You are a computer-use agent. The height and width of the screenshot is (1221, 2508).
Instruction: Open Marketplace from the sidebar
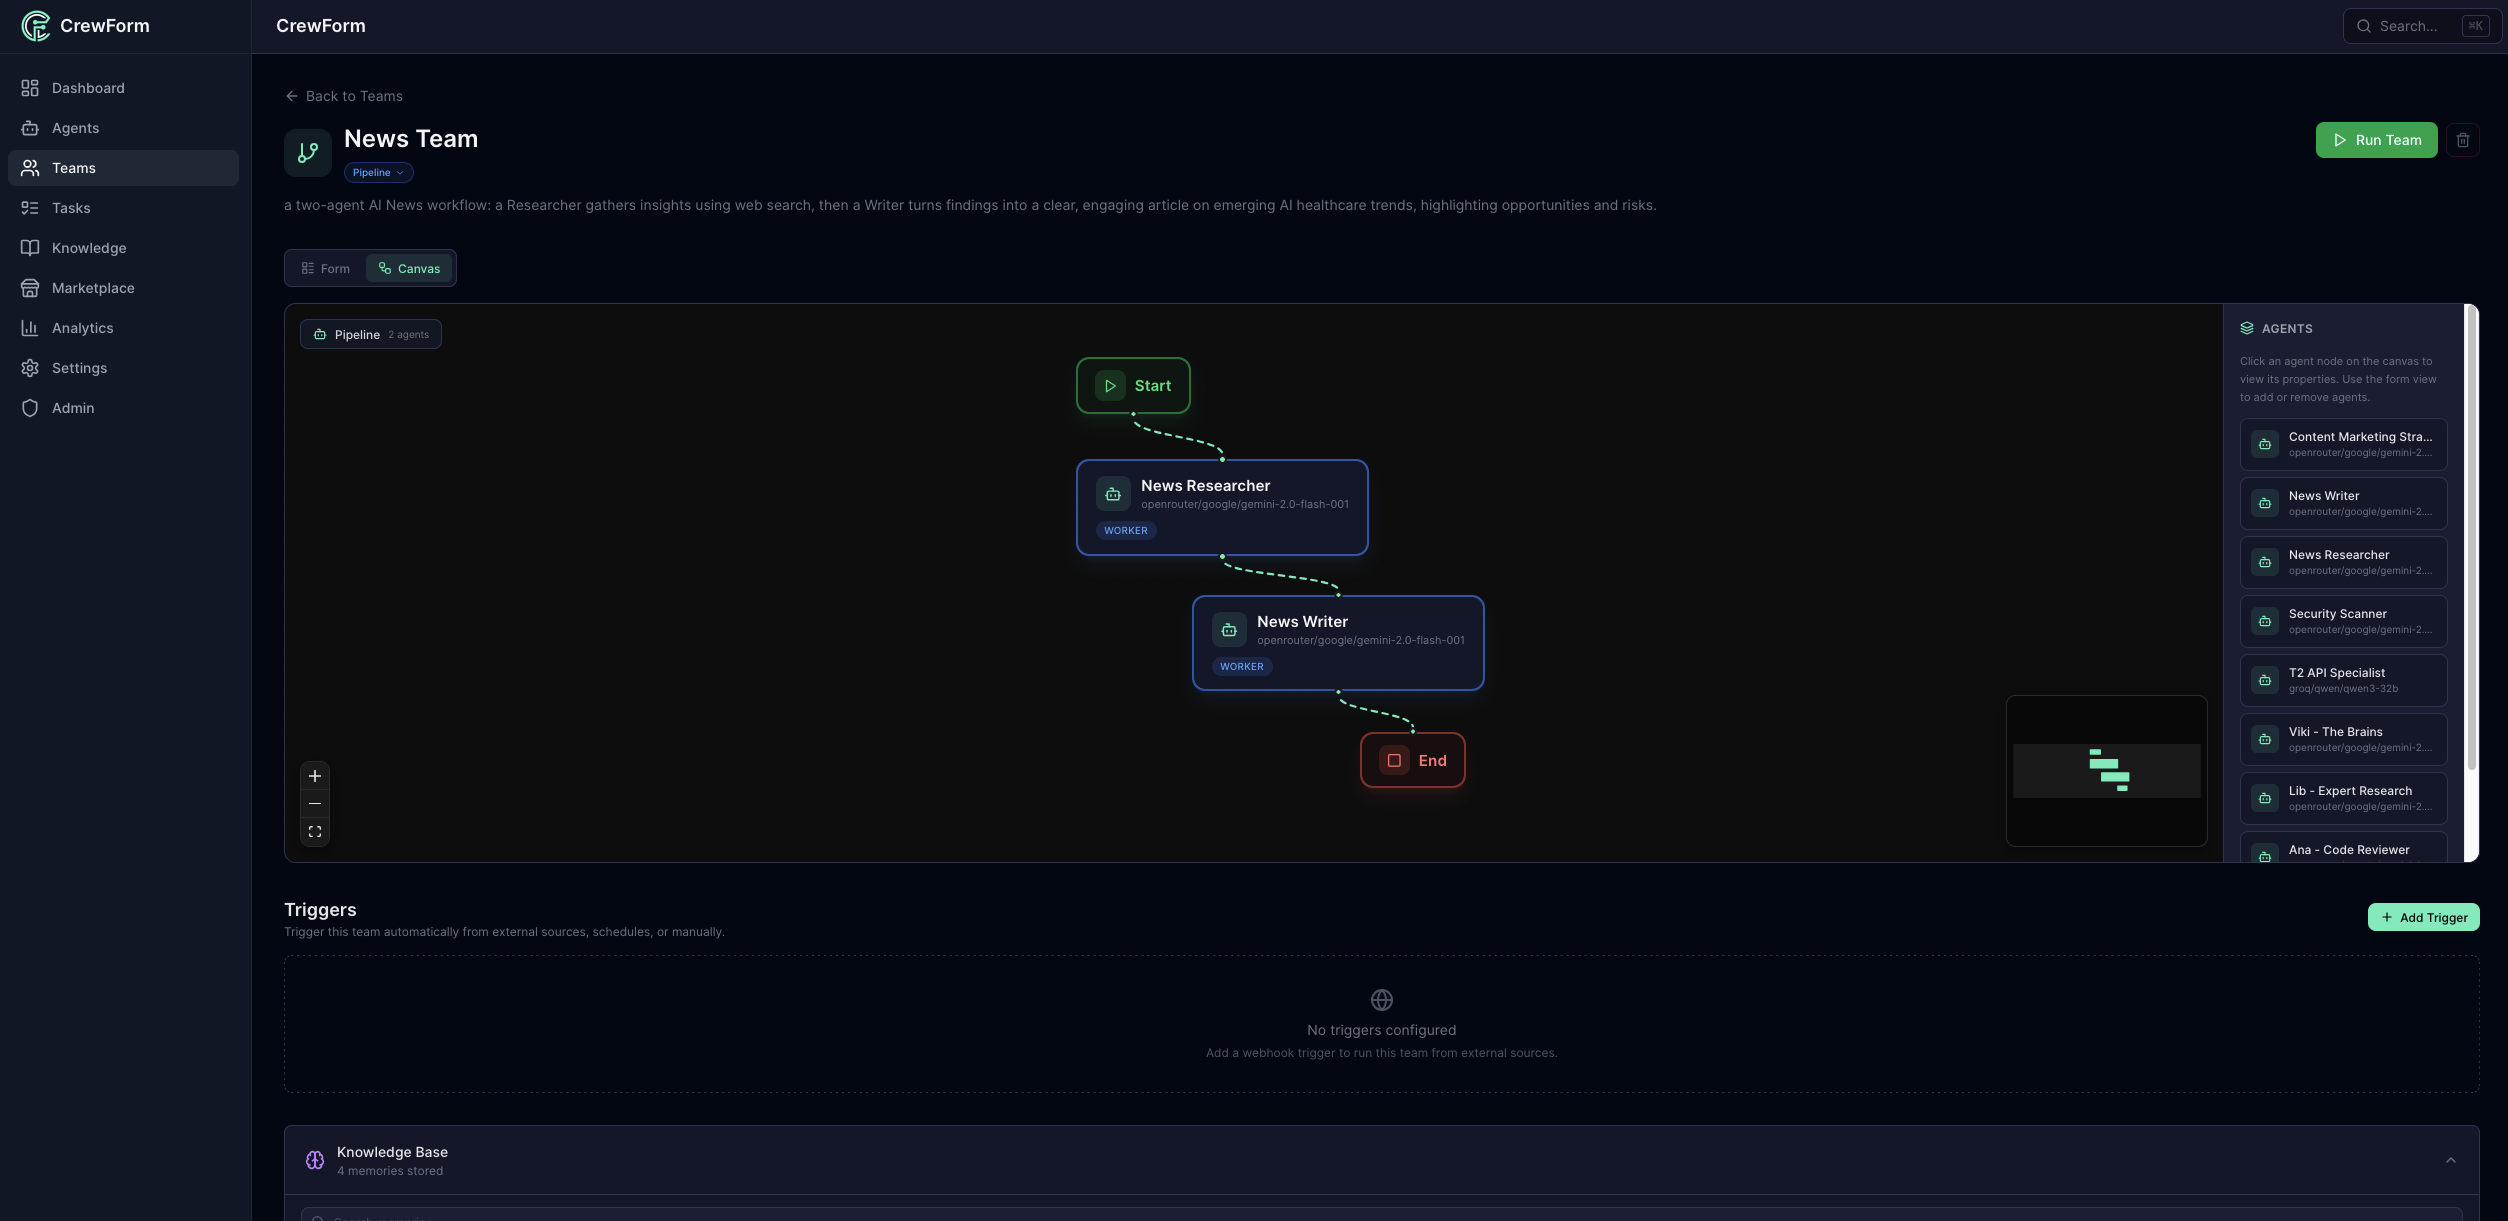[92, 288]
